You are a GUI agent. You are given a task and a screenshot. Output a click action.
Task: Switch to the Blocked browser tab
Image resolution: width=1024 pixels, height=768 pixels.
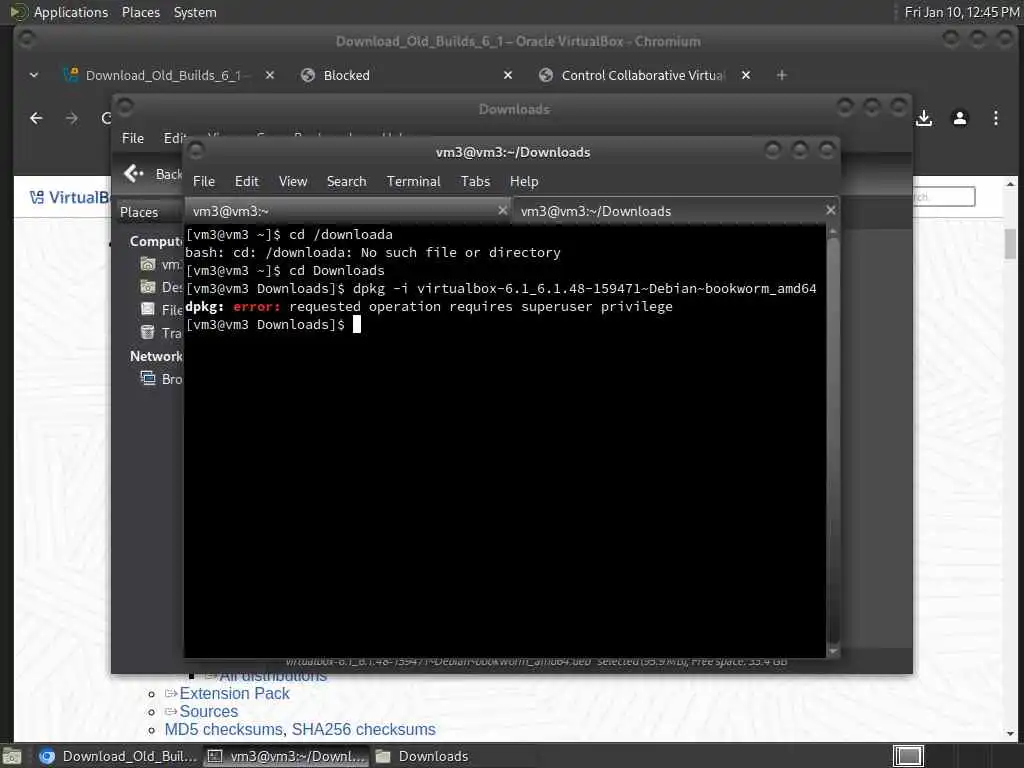(x=346, y=75)
